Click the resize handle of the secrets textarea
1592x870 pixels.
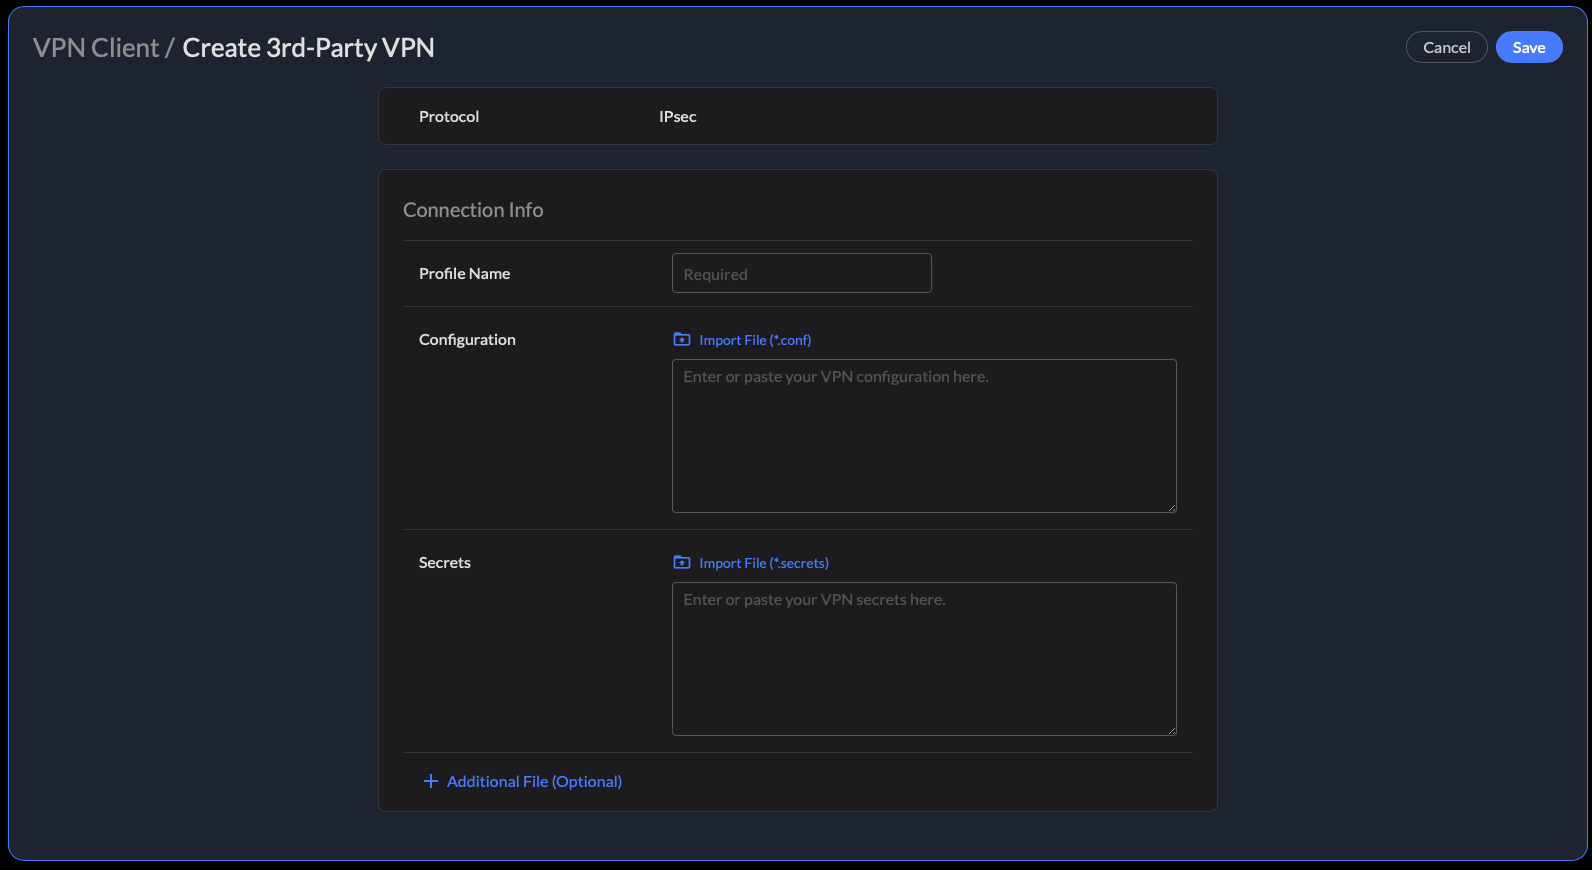point(1171,730)
